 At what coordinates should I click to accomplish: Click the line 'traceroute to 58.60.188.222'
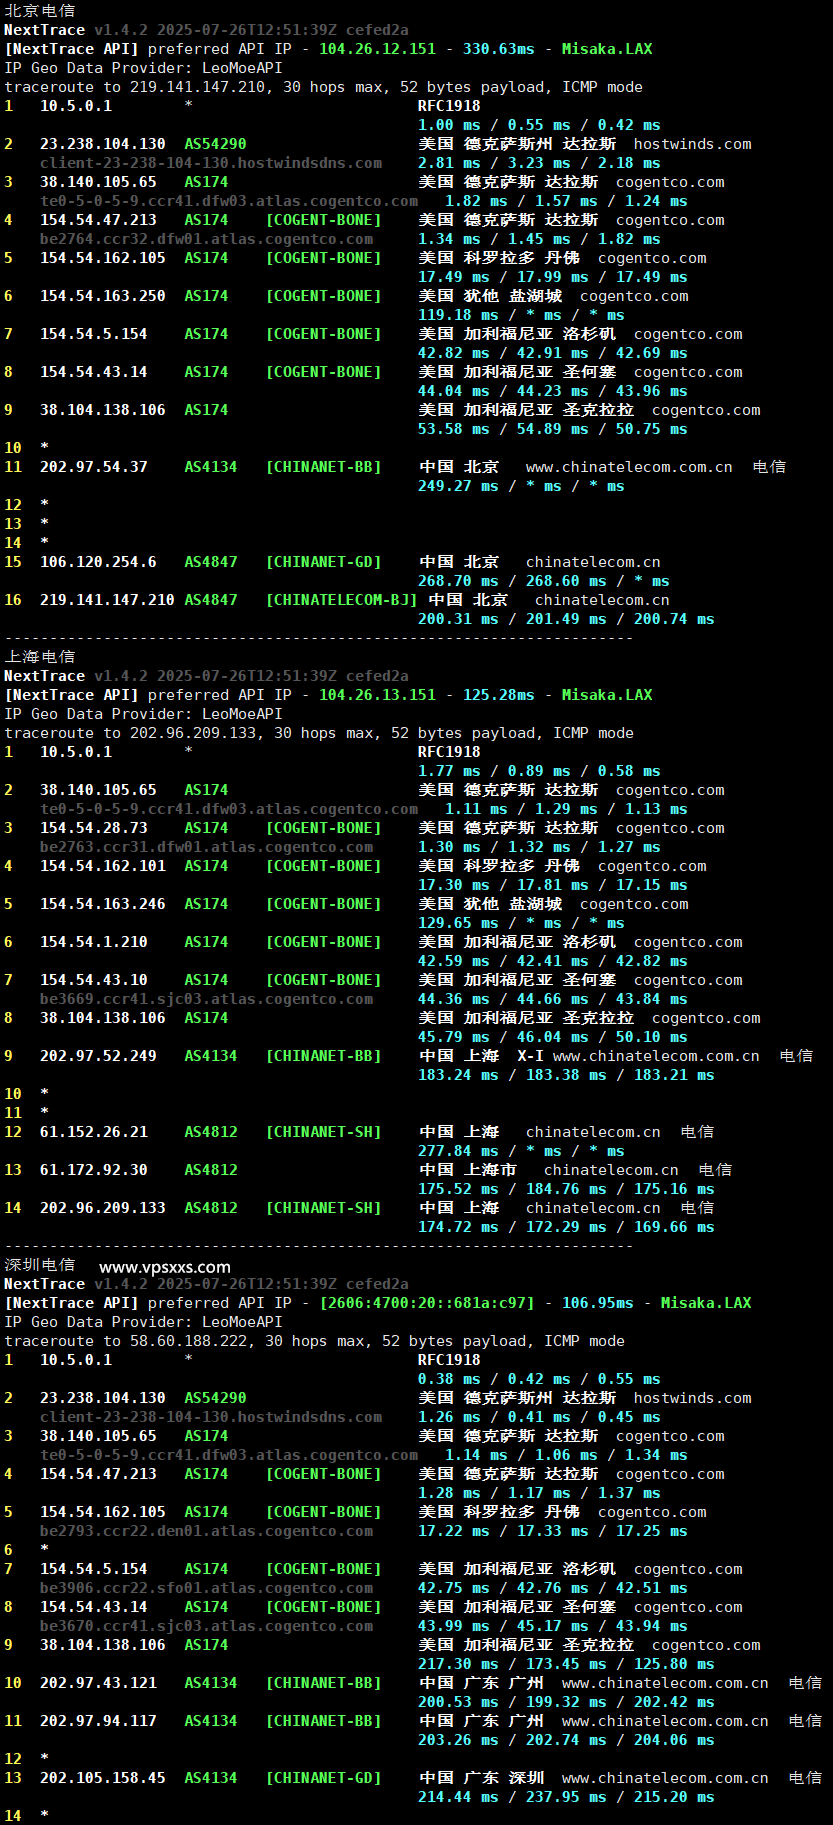[x=315, y=1341]
